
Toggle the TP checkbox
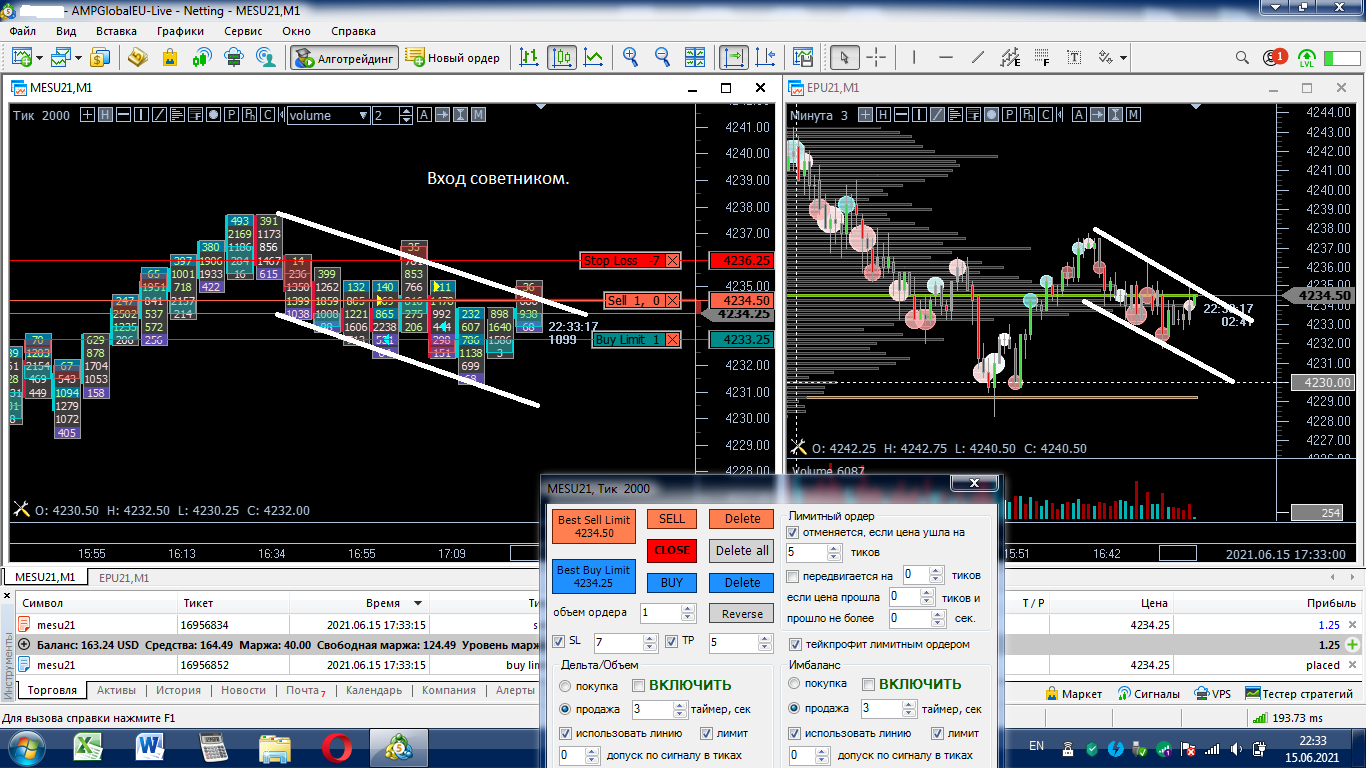coord(673,642)
